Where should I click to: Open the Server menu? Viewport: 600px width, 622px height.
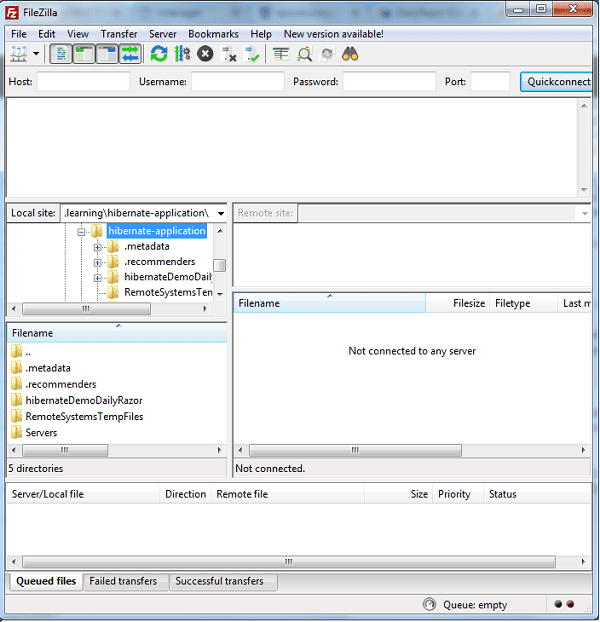tap(163, 34)
